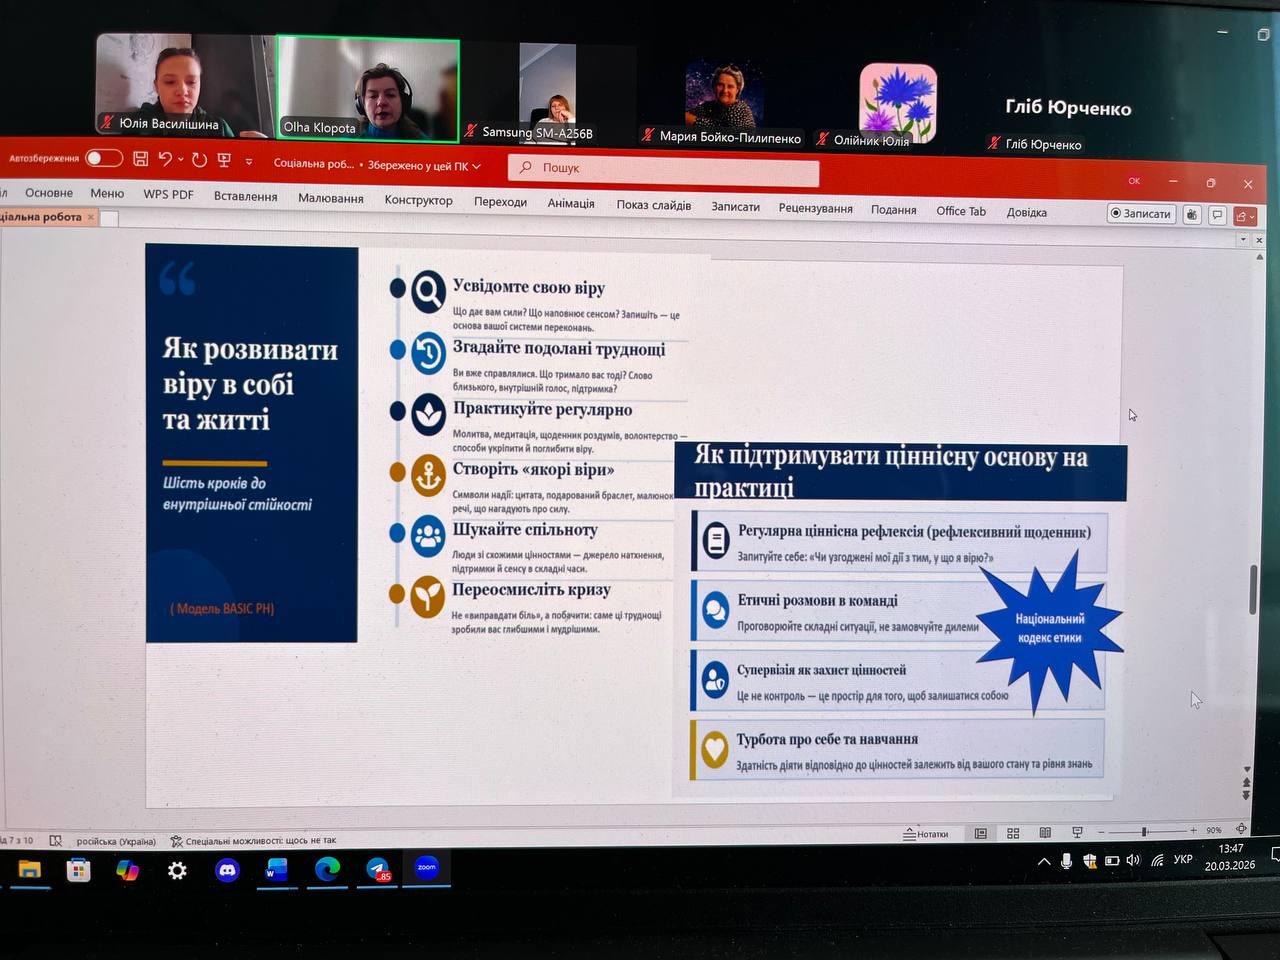Toggle the Автозбереження autosave switch
1280x960 pixels.
point(103,158)
